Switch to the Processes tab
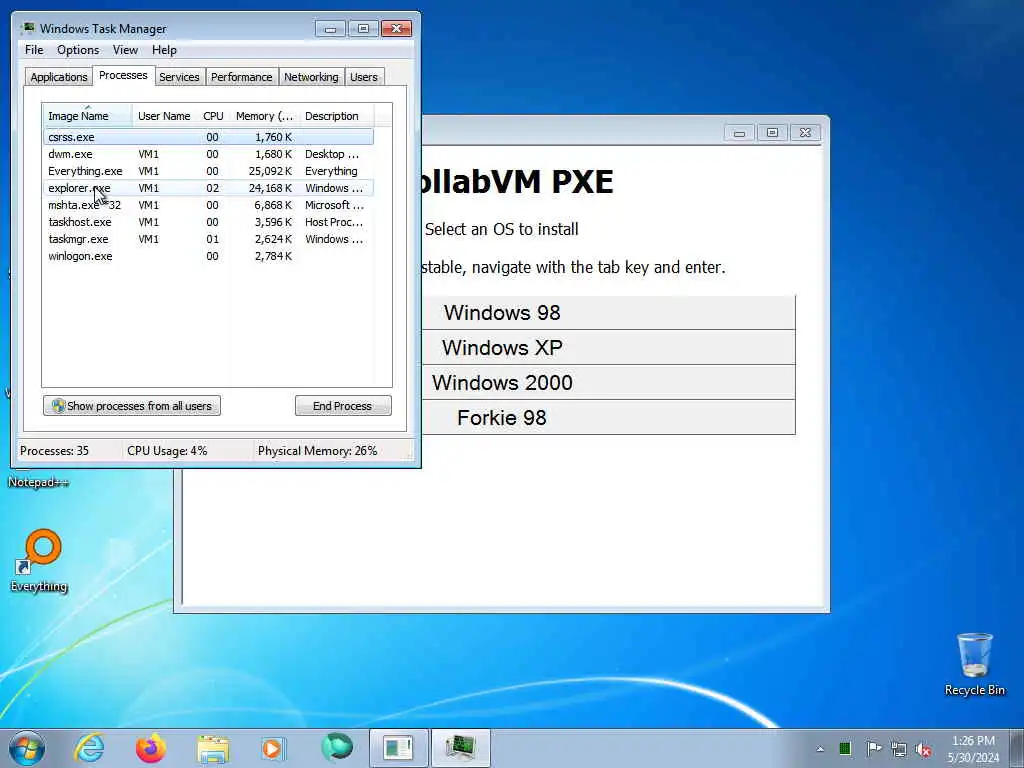This screenshot has width=1024, height=768. coord(123,75)
